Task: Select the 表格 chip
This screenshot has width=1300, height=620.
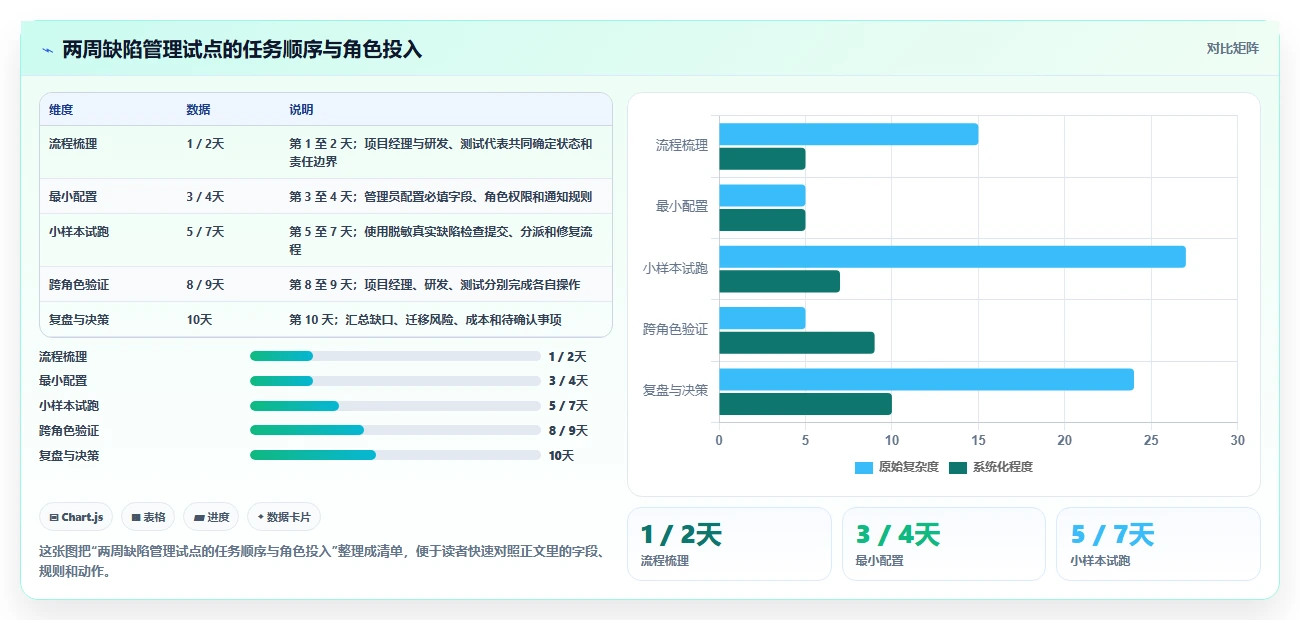Action: 148,517
